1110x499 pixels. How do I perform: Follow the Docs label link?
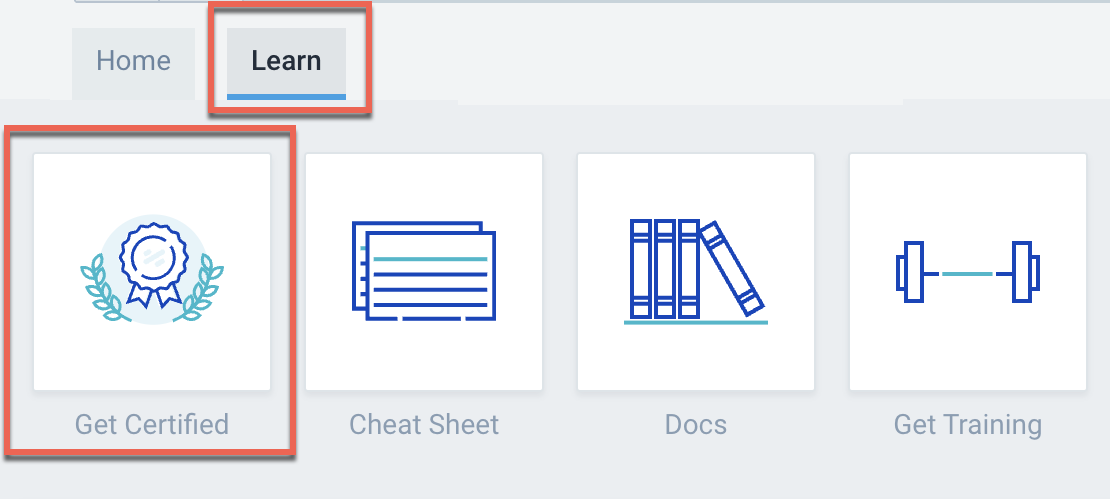[696, 424]
